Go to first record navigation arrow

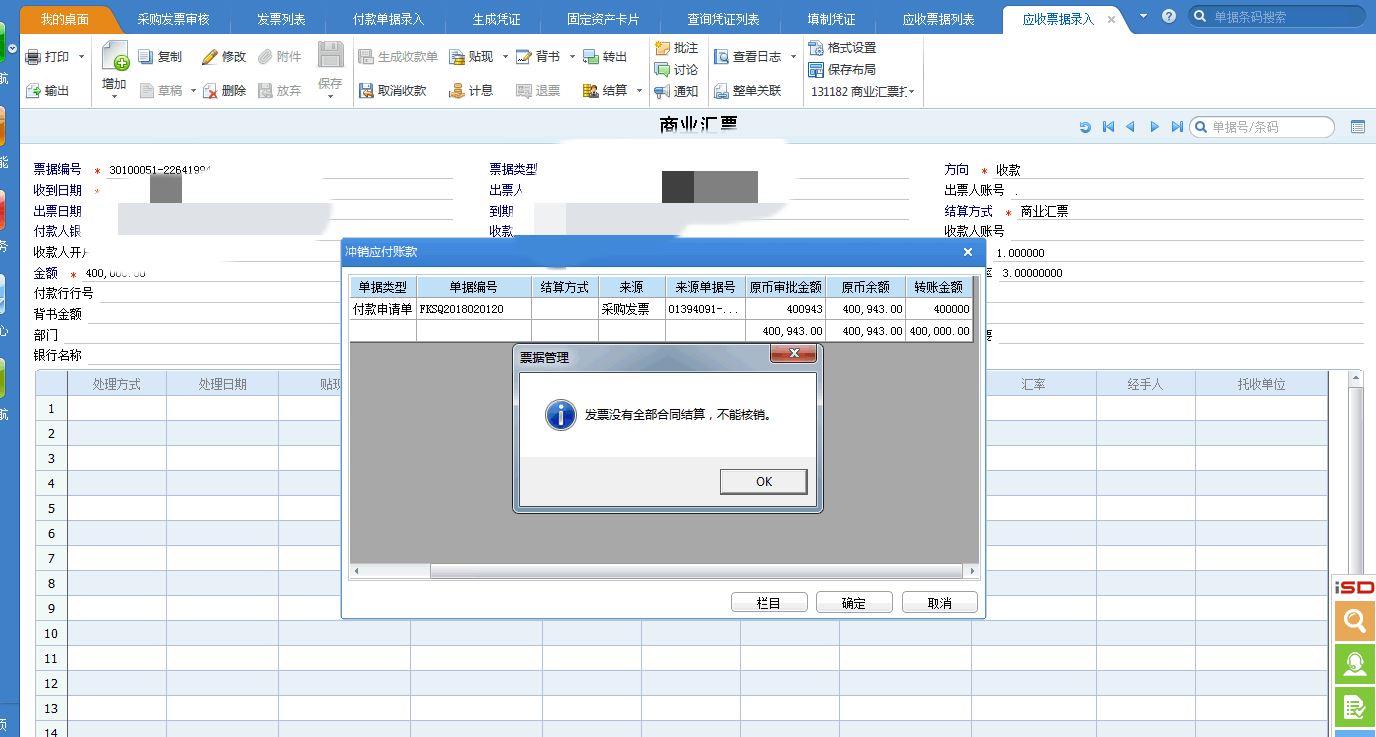(x=1108, y=127)
